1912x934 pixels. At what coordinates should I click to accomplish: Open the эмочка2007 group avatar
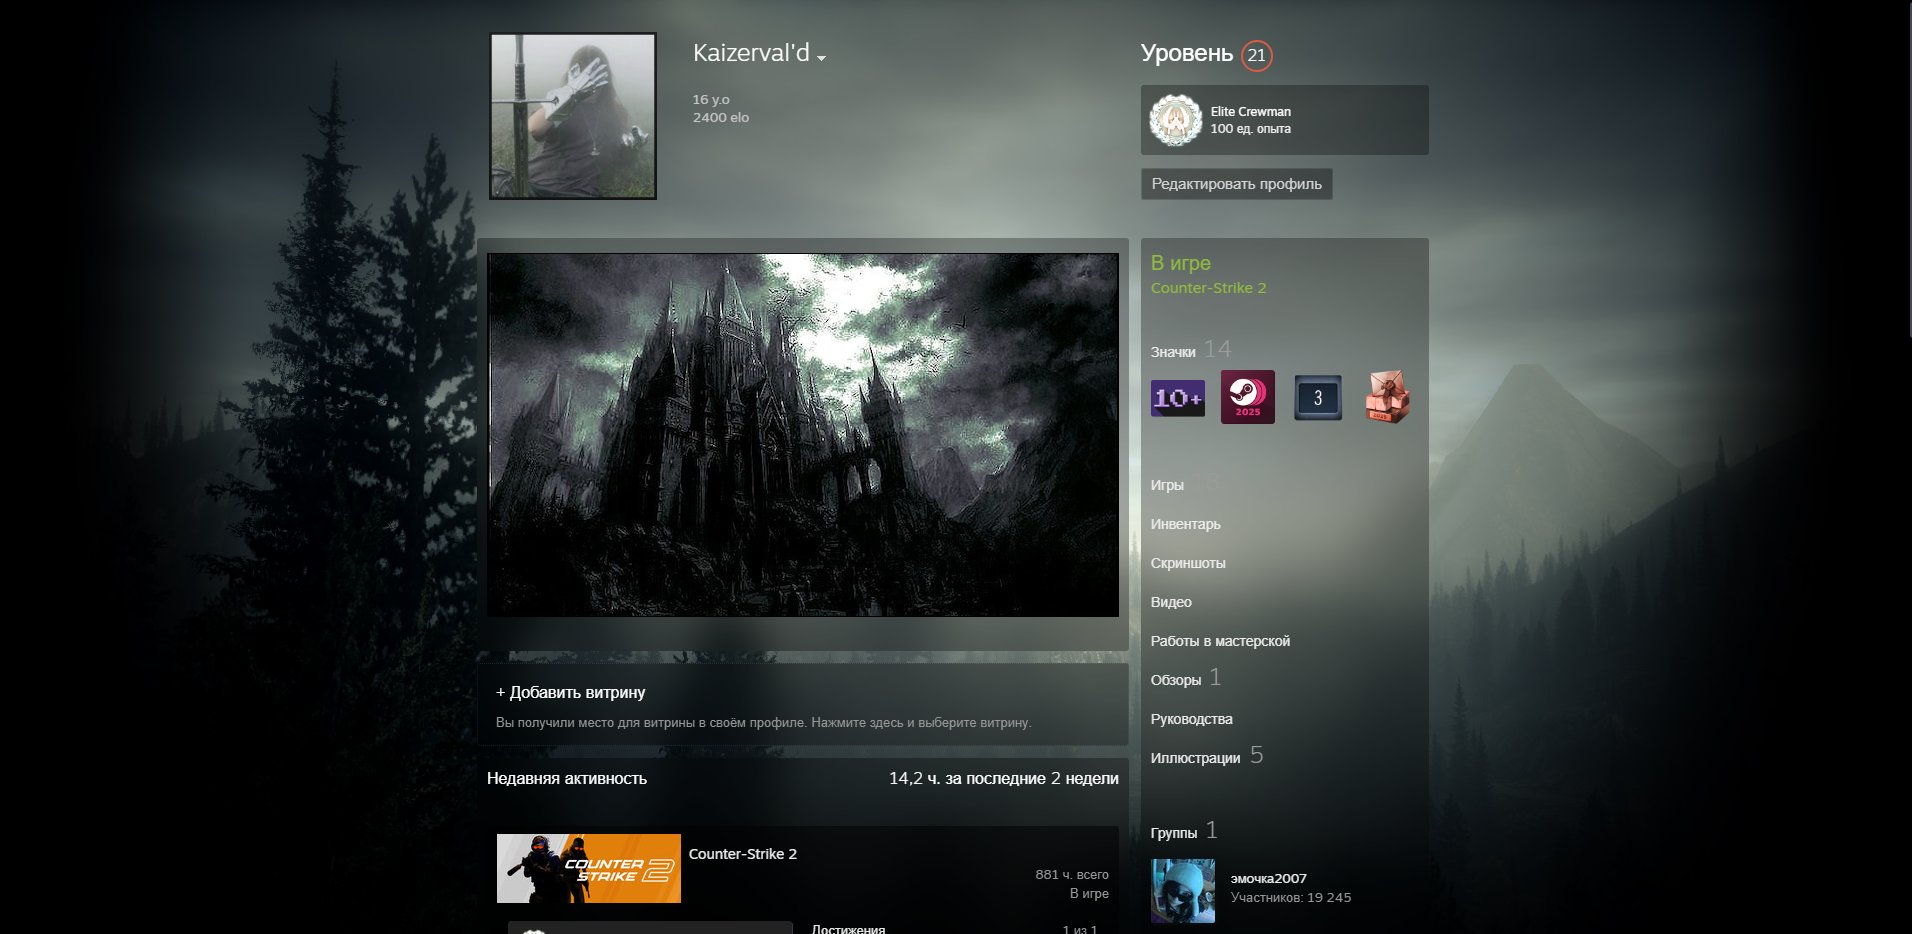pyautogui.click(x=1183, y=890)
